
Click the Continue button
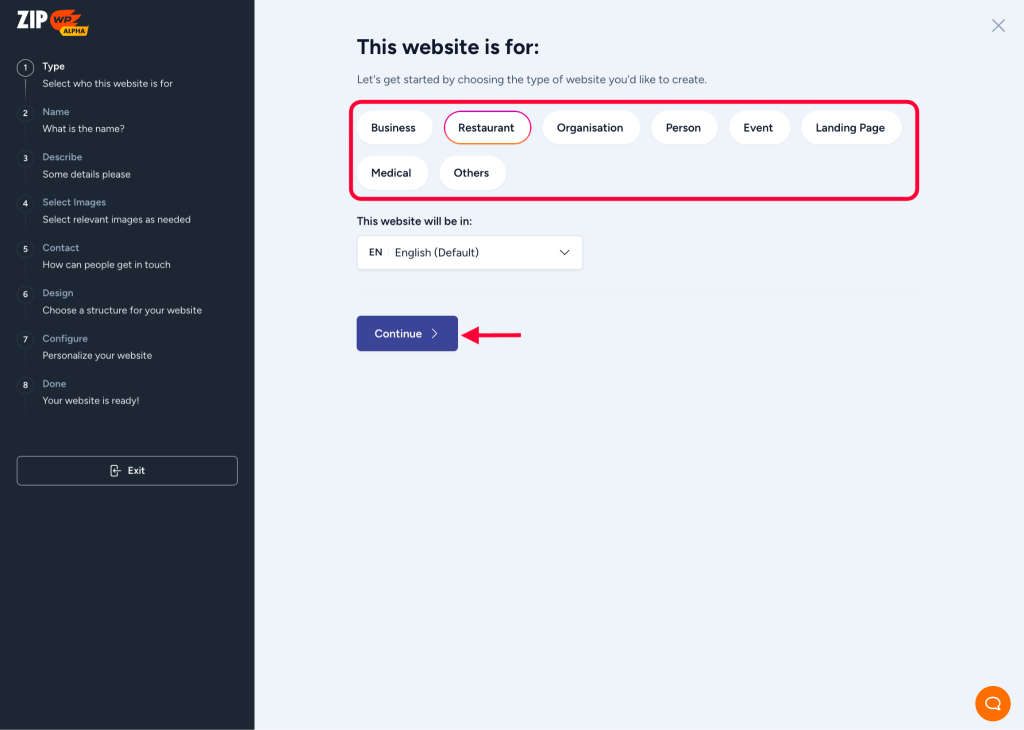[407, 334]
